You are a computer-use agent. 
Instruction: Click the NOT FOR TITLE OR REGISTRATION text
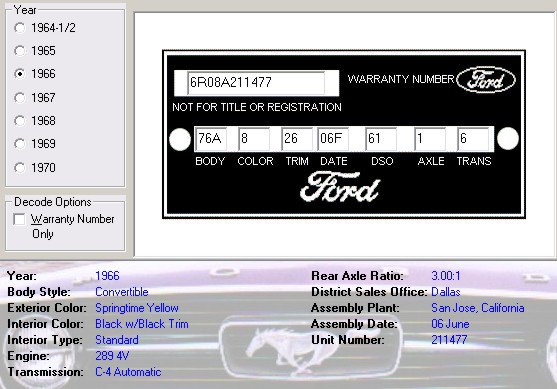(257, 107)
